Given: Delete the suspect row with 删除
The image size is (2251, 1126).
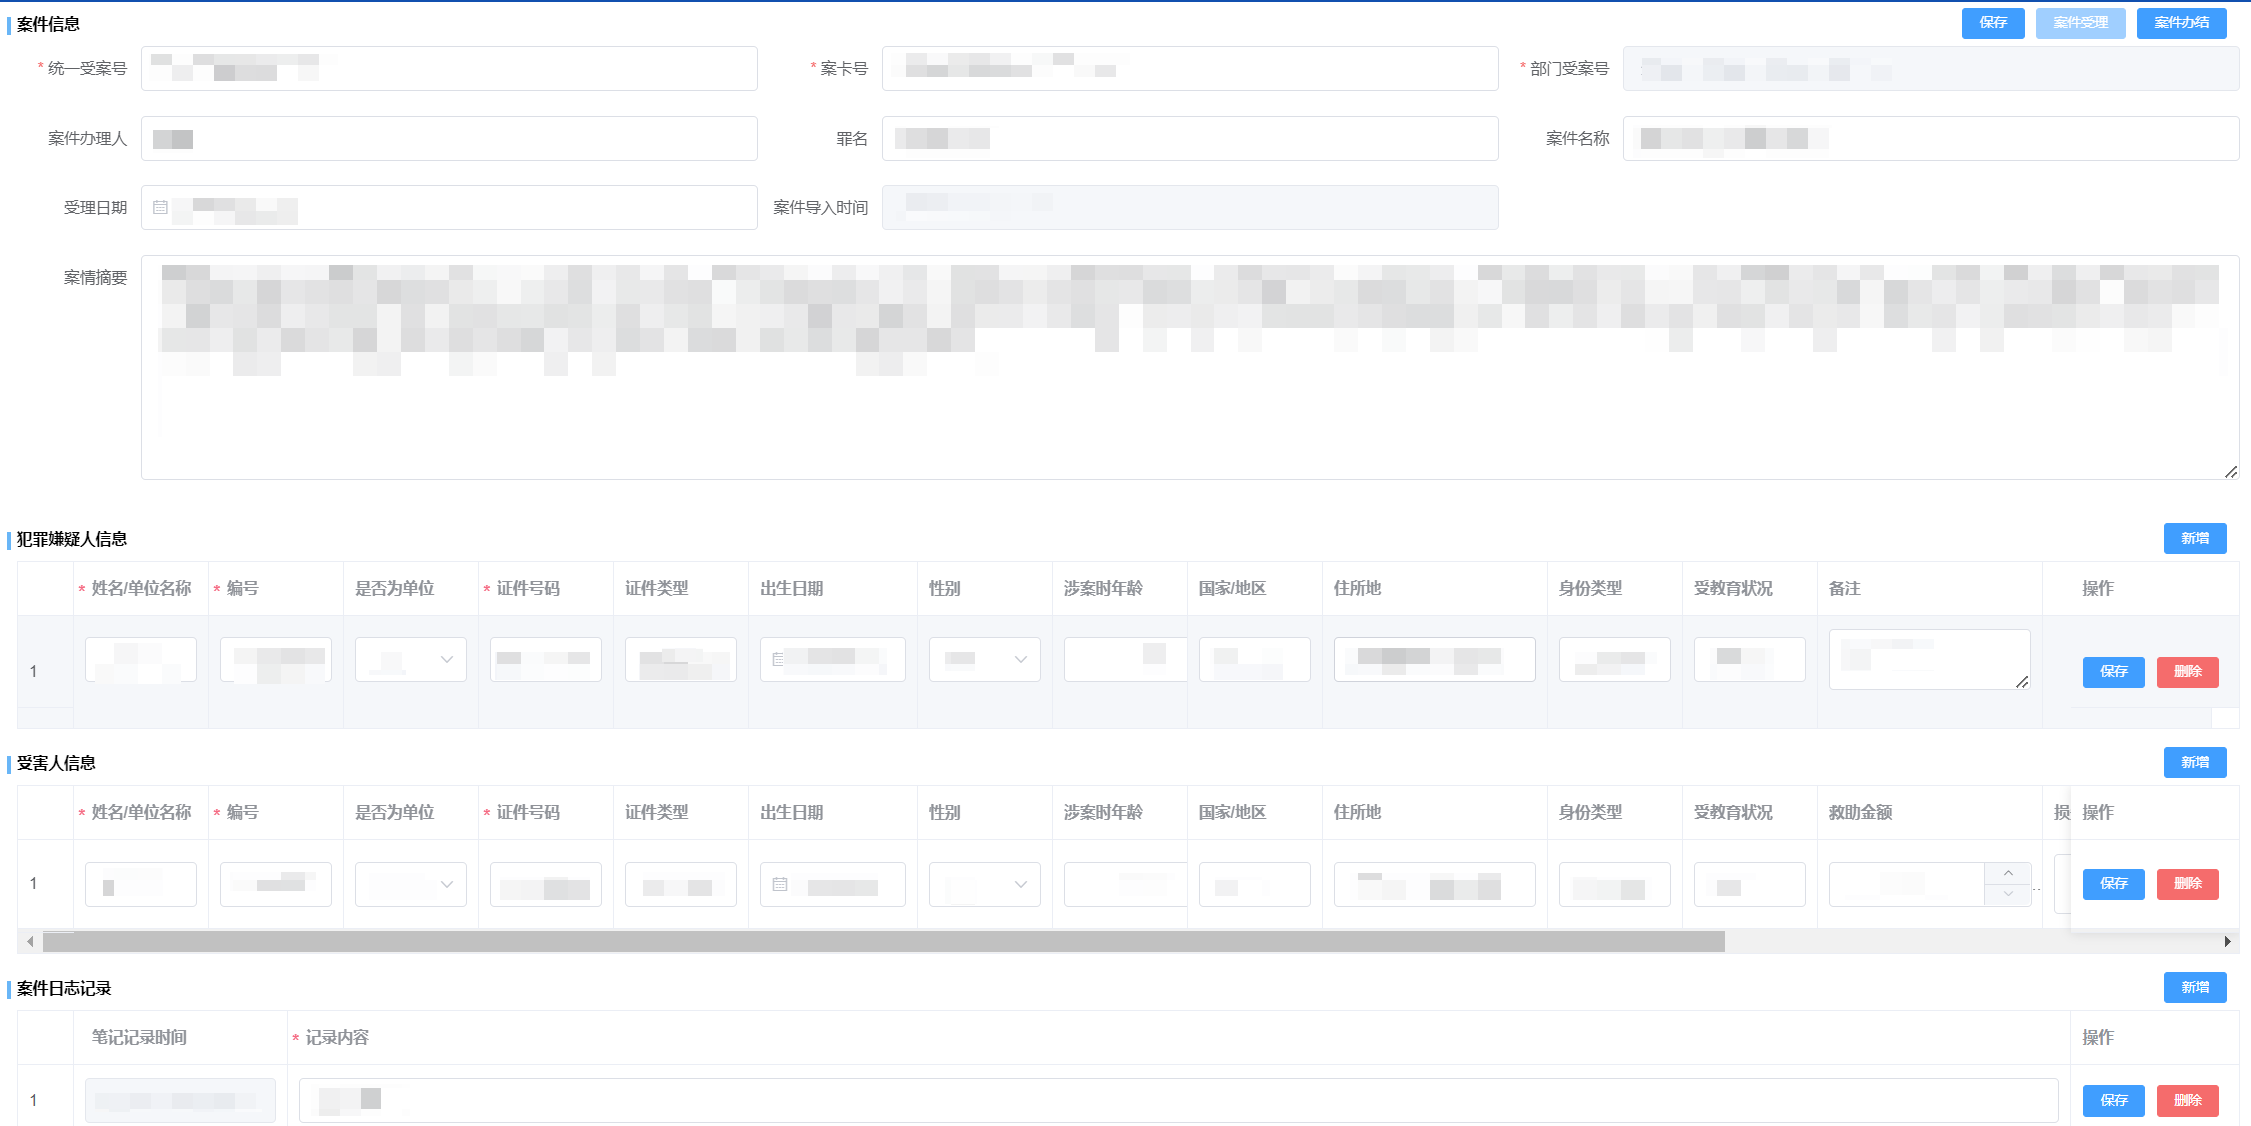Looking at the screenshot, I should click(x=2187, y=672).
